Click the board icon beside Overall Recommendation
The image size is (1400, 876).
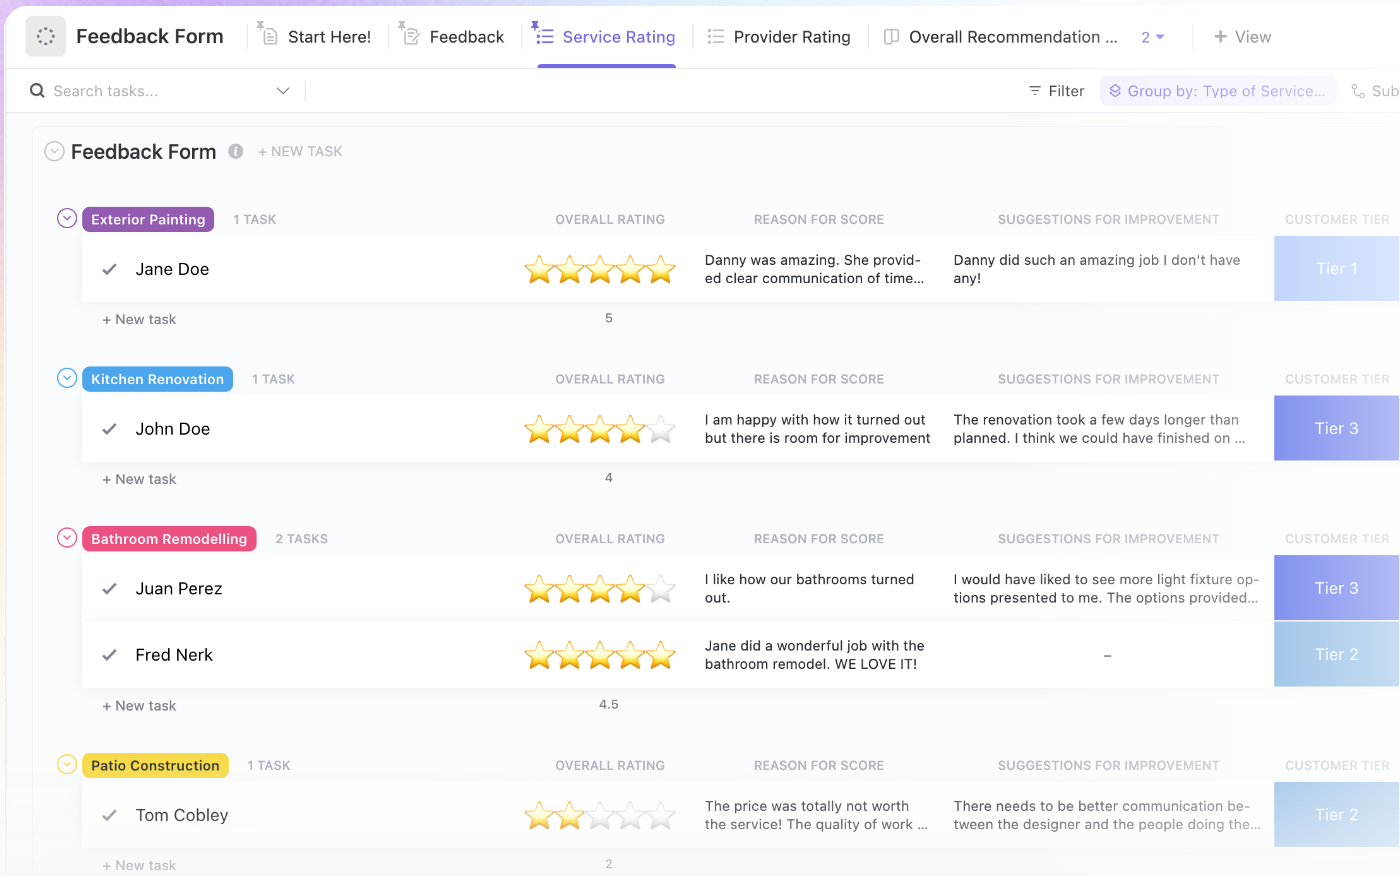coord(892,37)
